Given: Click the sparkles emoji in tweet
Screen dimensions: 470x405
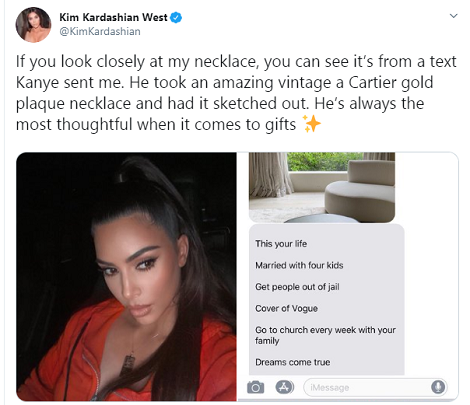Looking at the screenshot, I should (311, 124).
